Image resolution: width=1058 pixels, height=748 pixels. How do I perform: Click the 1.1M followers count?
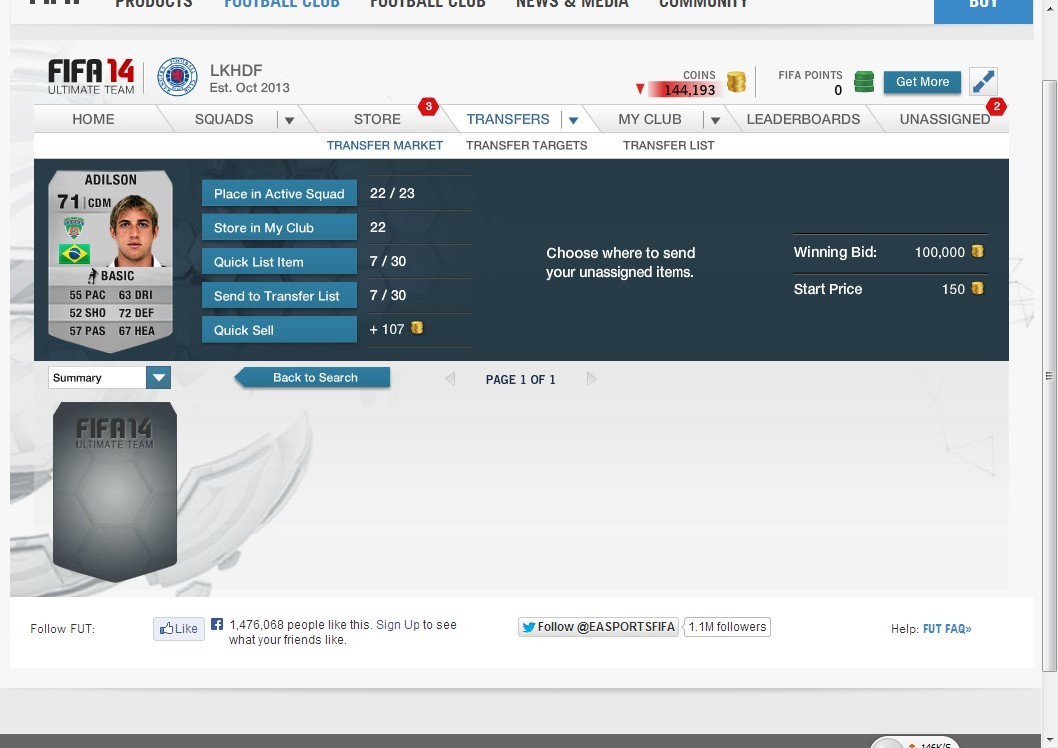pyautogui.click(x=727, y=627)
